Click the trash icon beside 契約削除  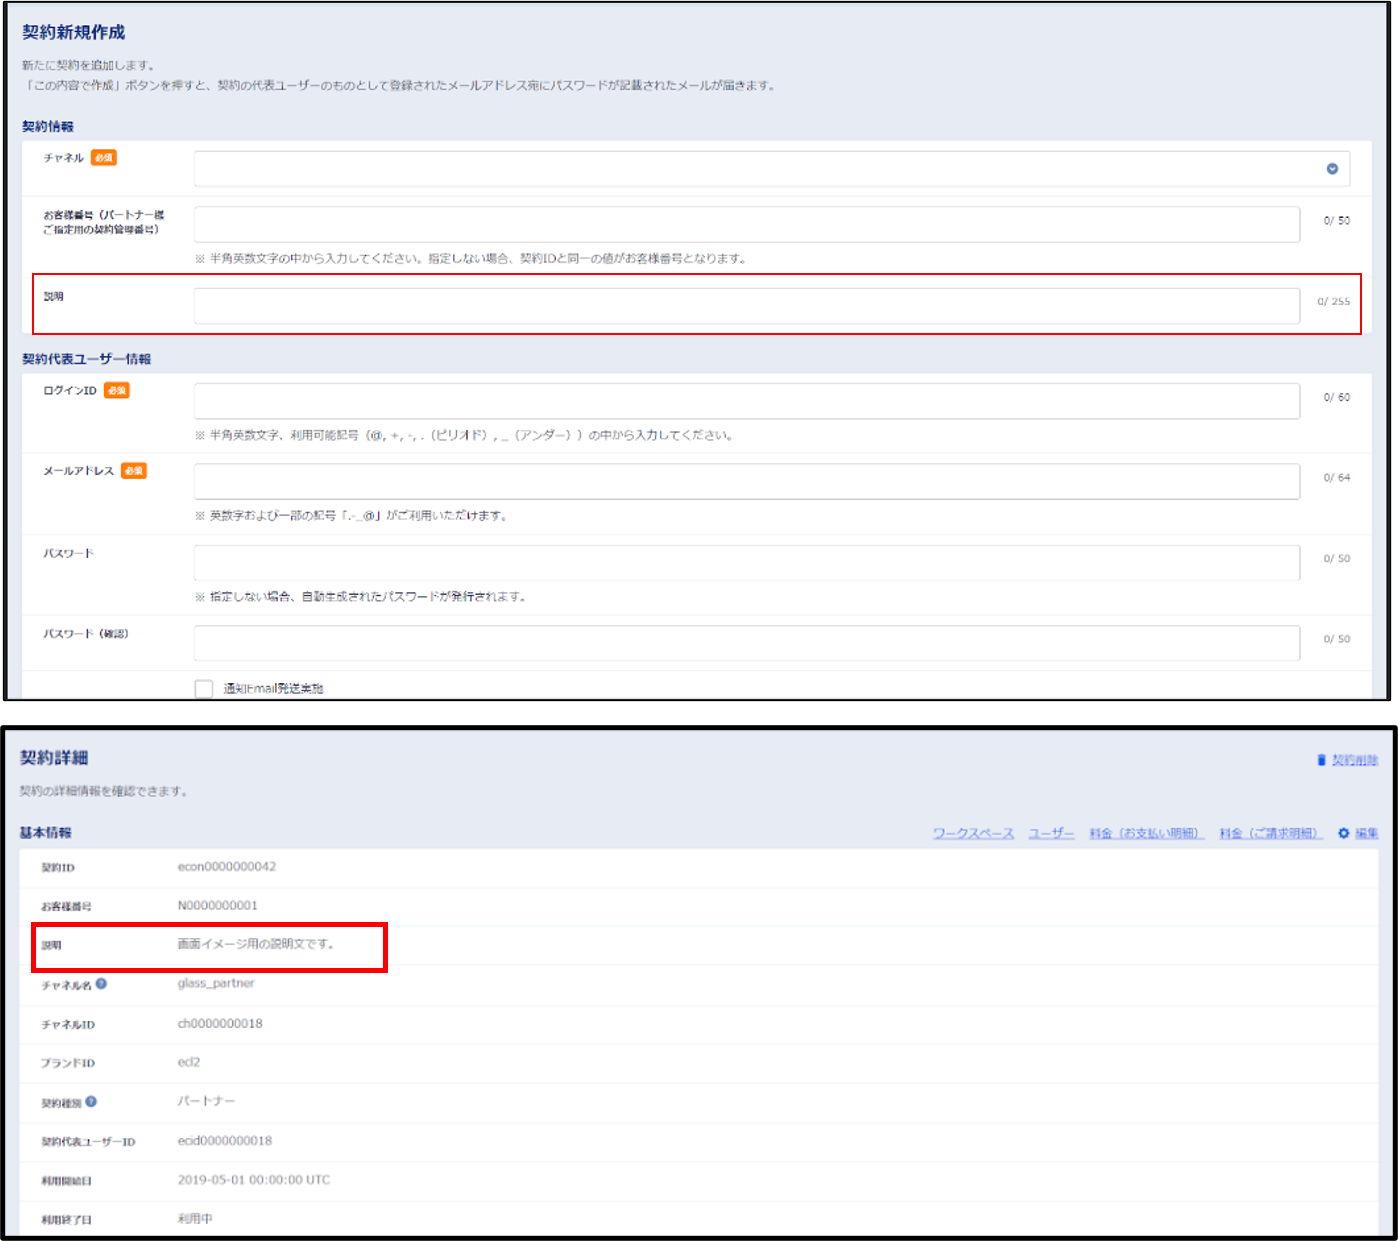1320,760
